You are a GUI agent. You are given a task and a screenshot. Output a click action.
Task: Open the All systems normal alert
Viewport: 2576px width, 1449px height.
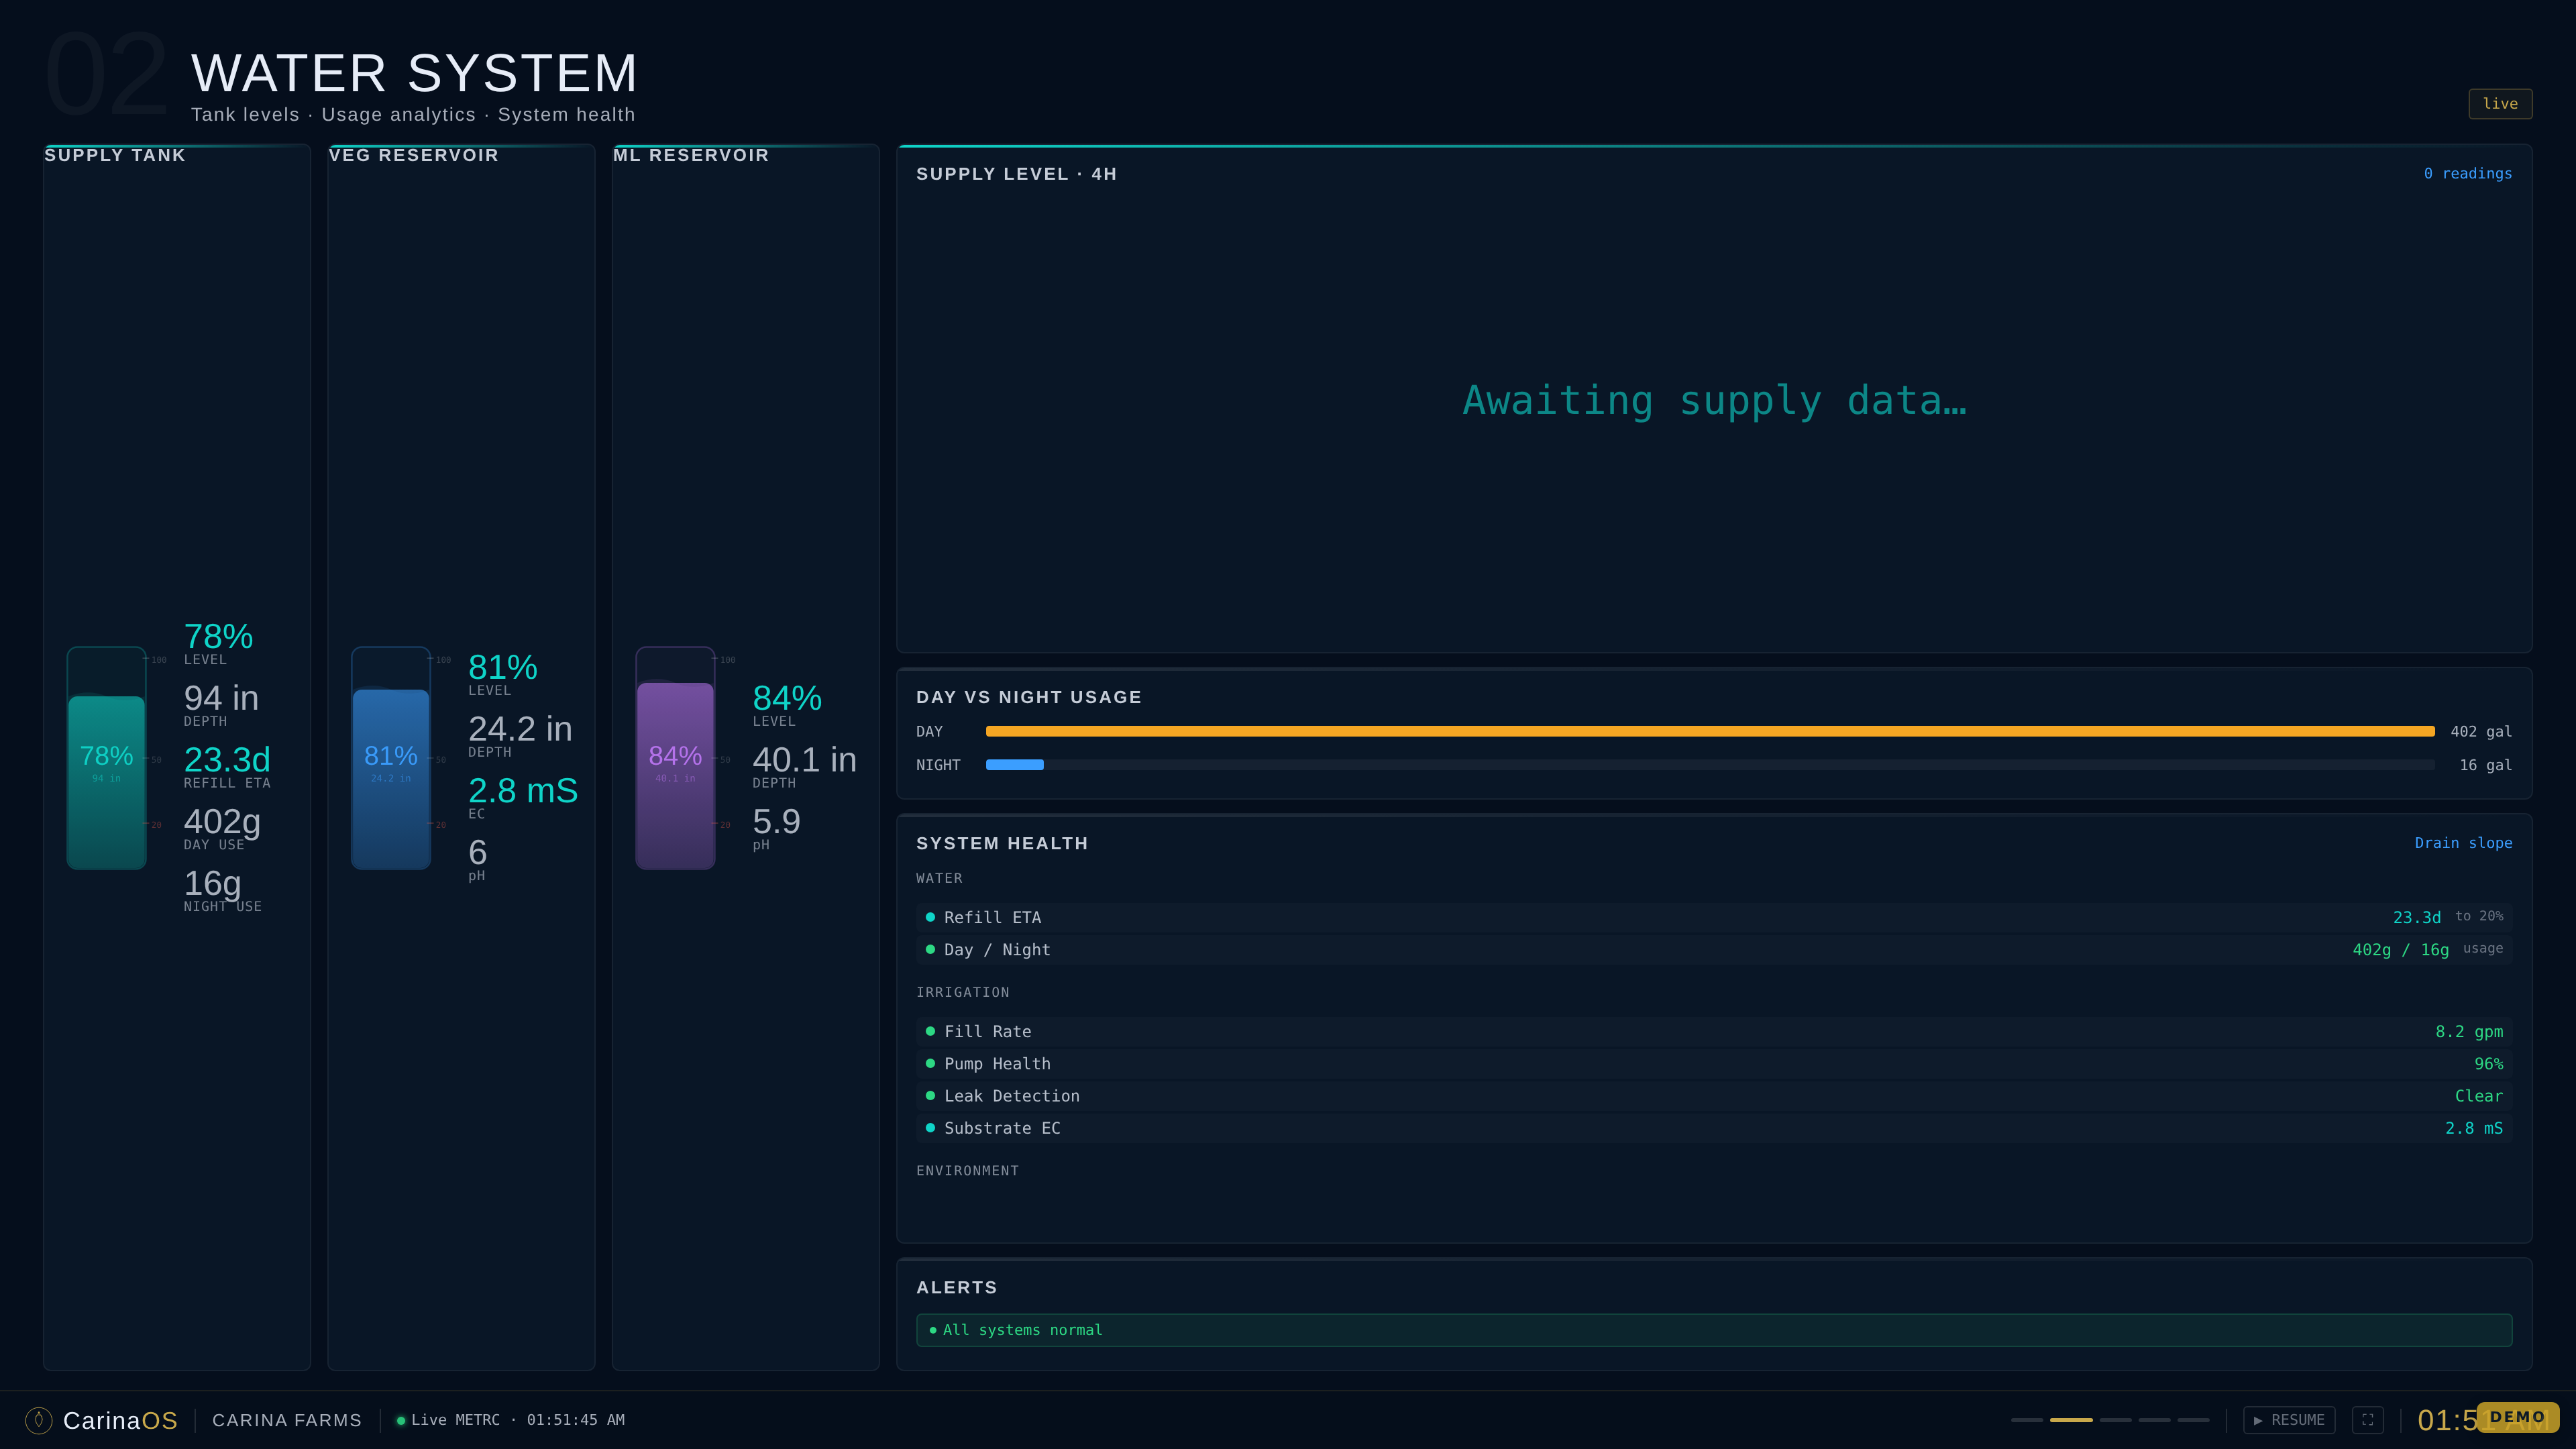1714,1330
